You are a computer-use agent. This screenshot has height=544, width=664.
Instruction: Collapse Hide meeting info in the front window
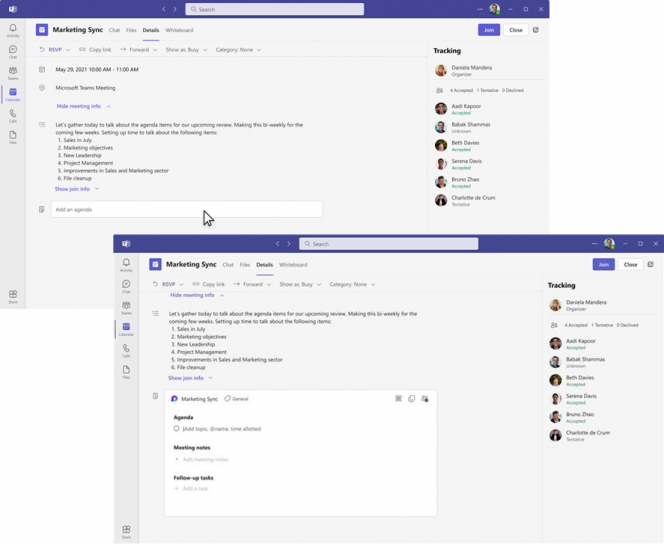(x=197, y=295)
